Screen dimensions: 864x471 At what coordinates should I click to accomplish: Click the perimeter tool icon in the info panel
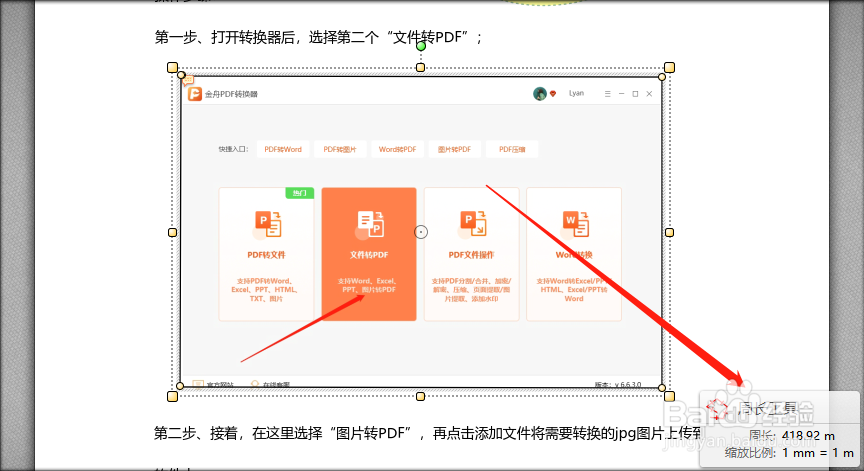click(x=717, y=409)
